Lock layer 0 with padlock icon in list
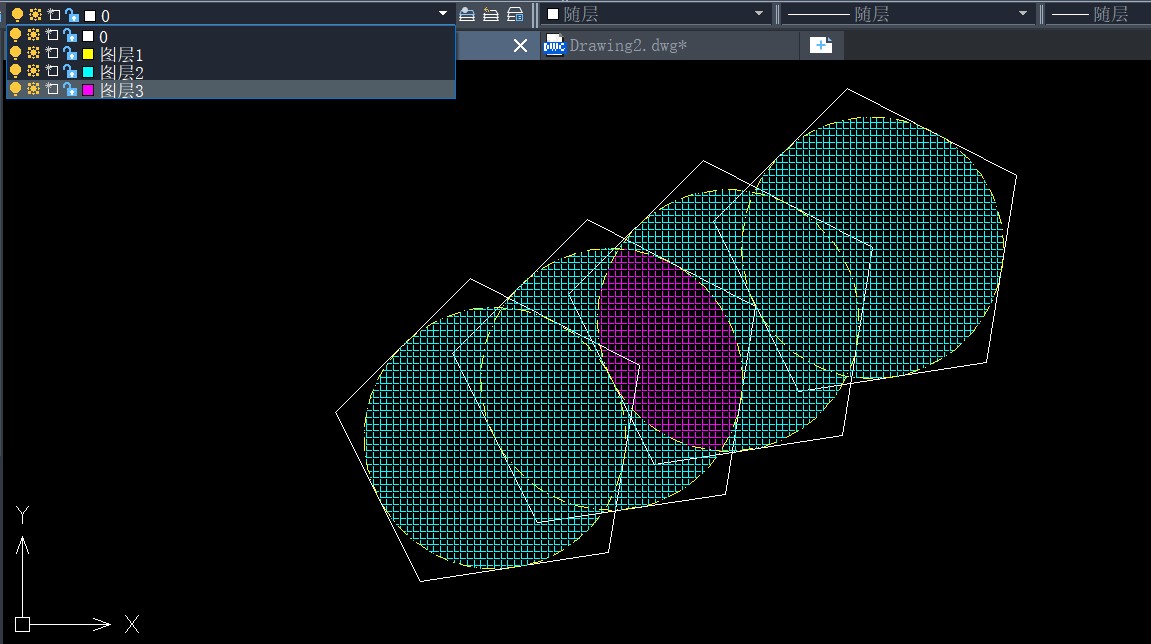 coord(70,35)
